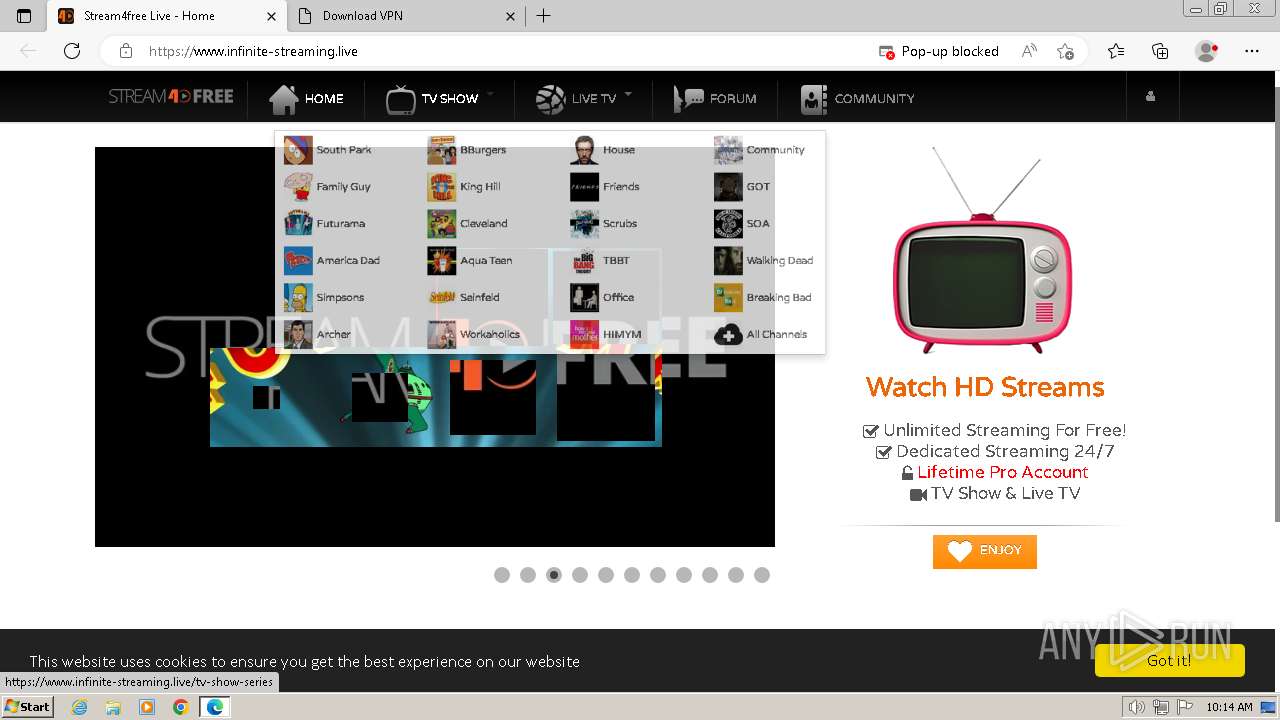This screenshot has width=1280, height=720.
Task: Select the first slideshow dot
Action: [x=502, y=575]
